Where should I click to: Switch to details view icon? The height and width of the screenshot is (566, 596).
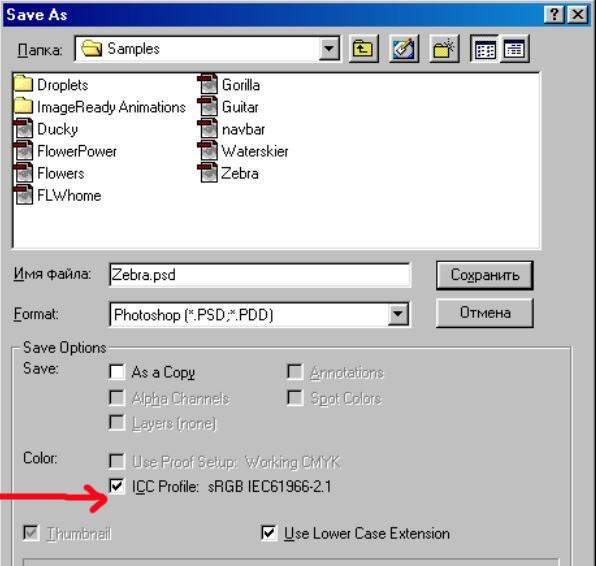coord(515,48)
